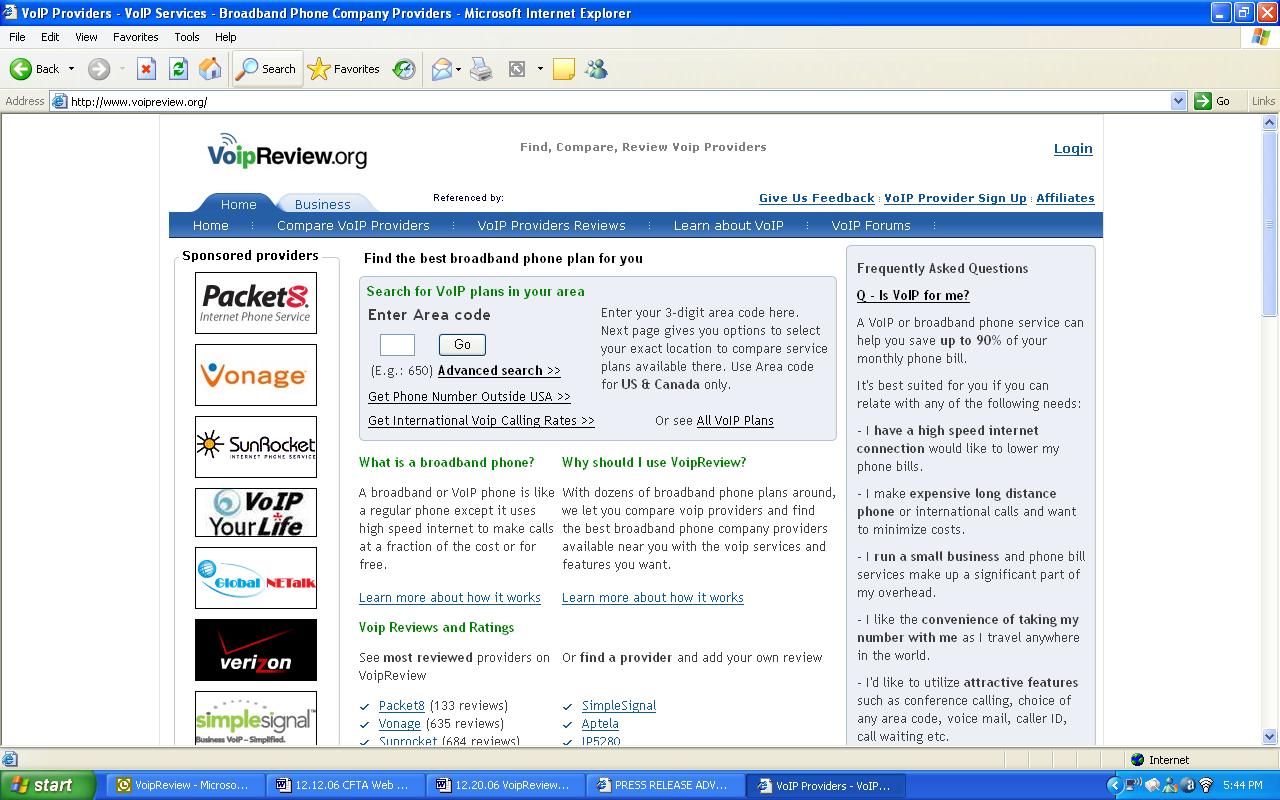This screenshot has height=800, width=1280.
Task: Click the Favorites star toolbar button
Action: click(x=344, y=69)
